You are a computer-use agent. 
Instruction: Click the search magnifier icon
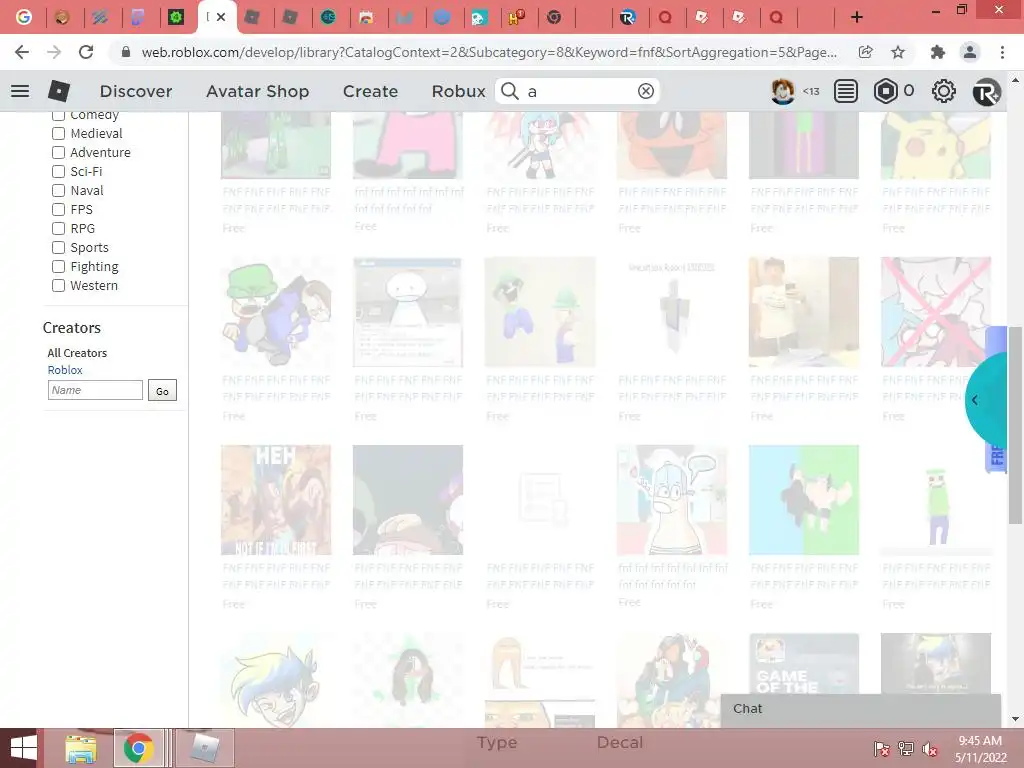coord(509,91)
